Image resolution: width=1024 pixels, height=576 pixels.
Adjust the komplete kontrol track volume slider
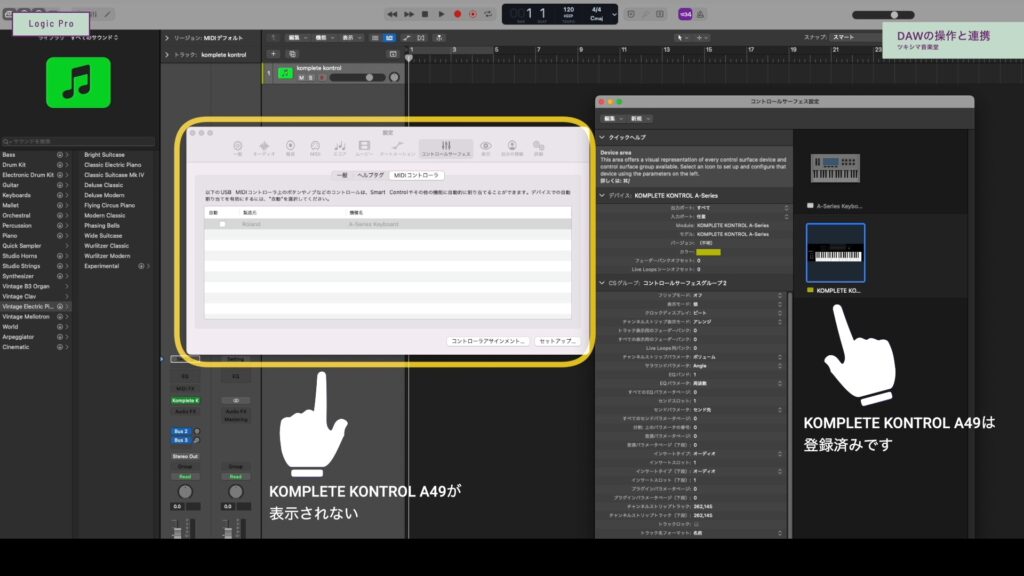356,78
